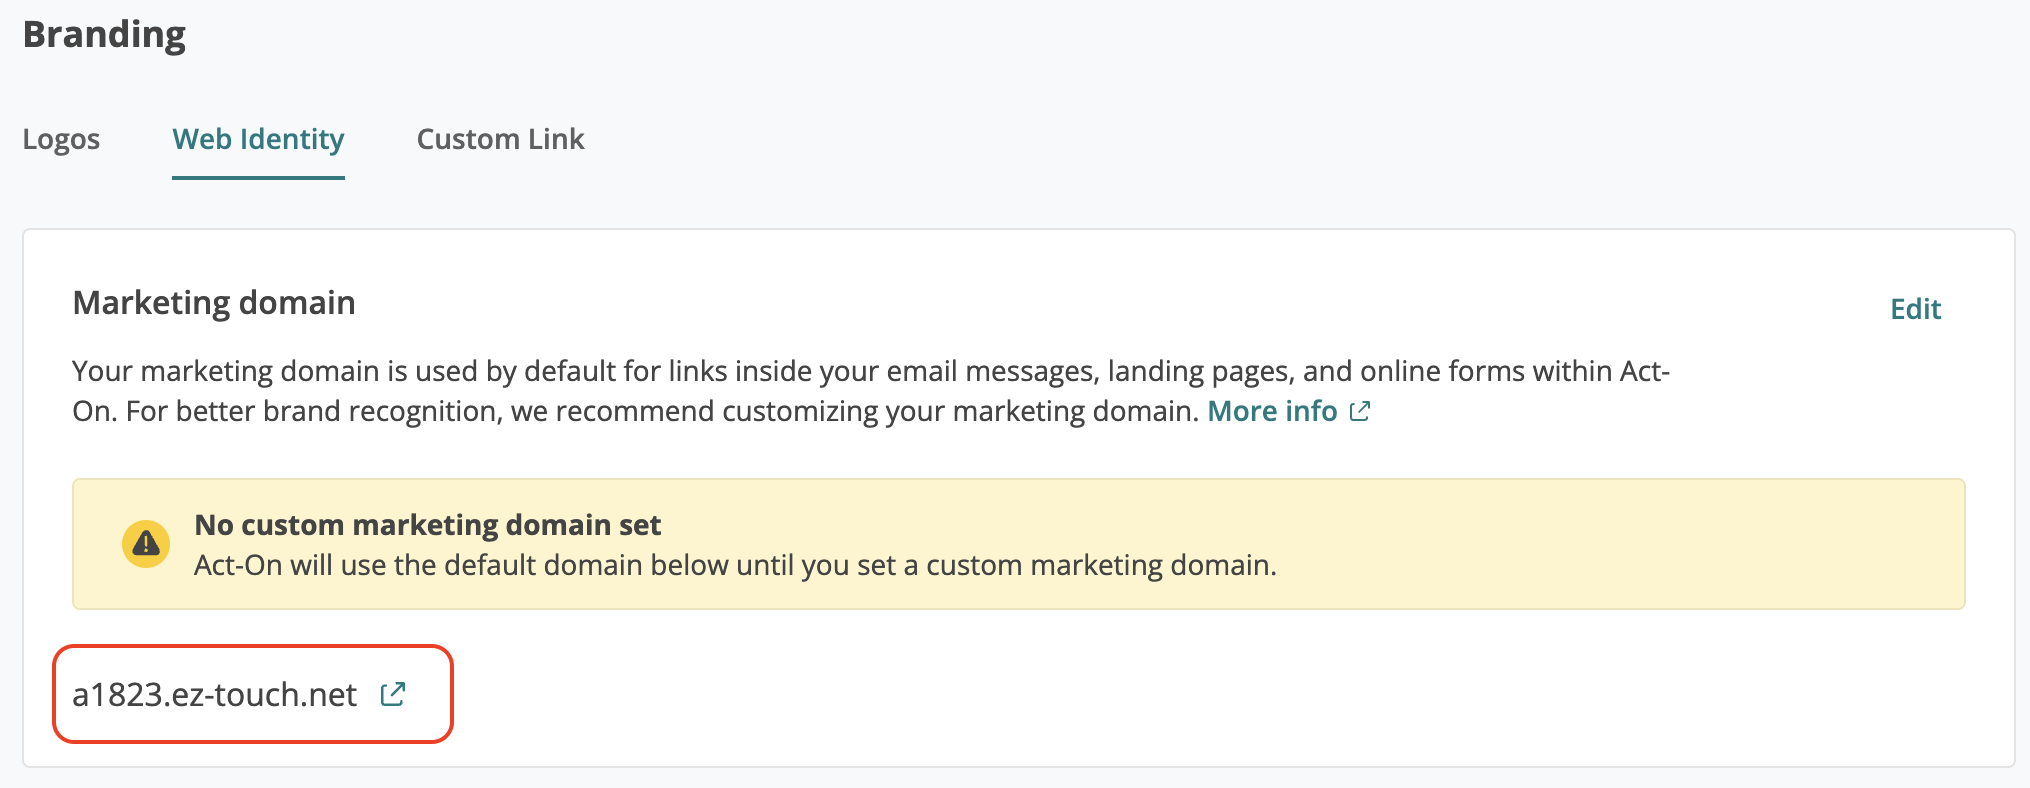Click inside the red outlined domain box
Screen dimensions: 2030x788
pos(253,694)
